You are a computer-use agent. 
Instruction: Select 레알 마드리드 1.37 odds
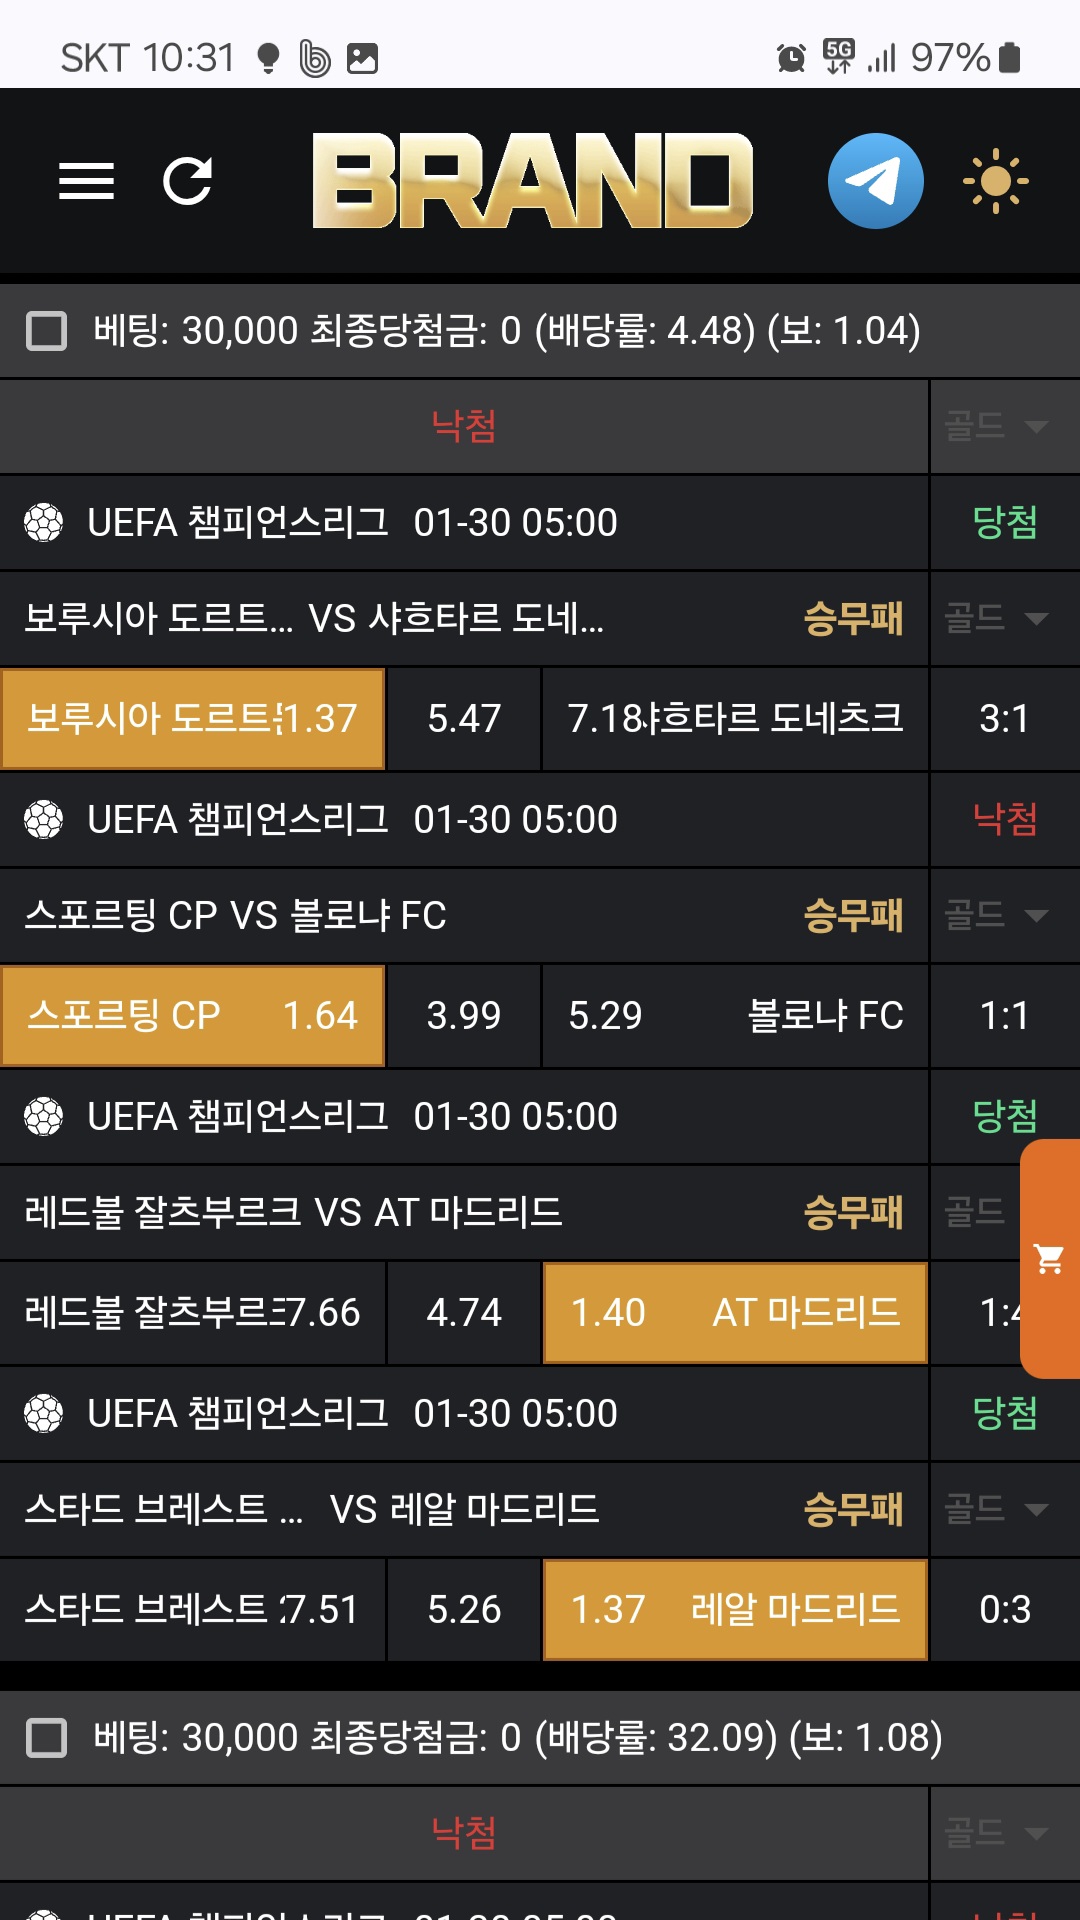735,1610
